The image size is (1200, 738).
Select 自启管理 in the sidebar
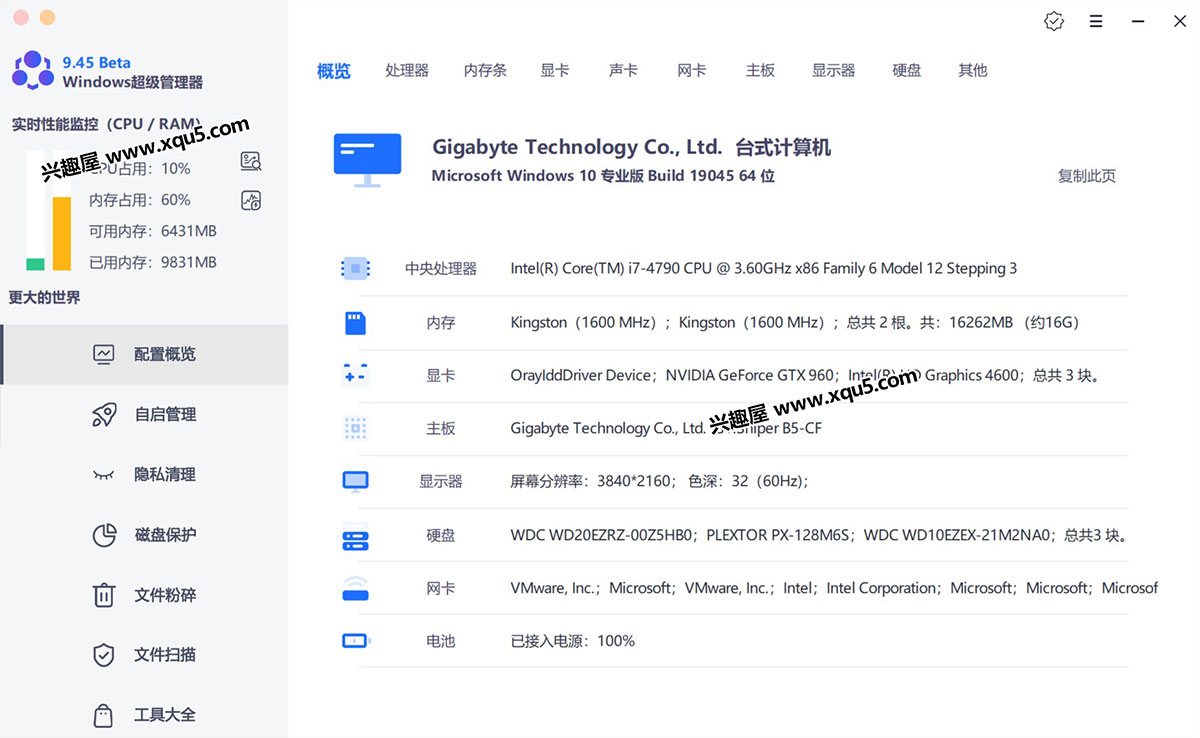click(144, 414)
